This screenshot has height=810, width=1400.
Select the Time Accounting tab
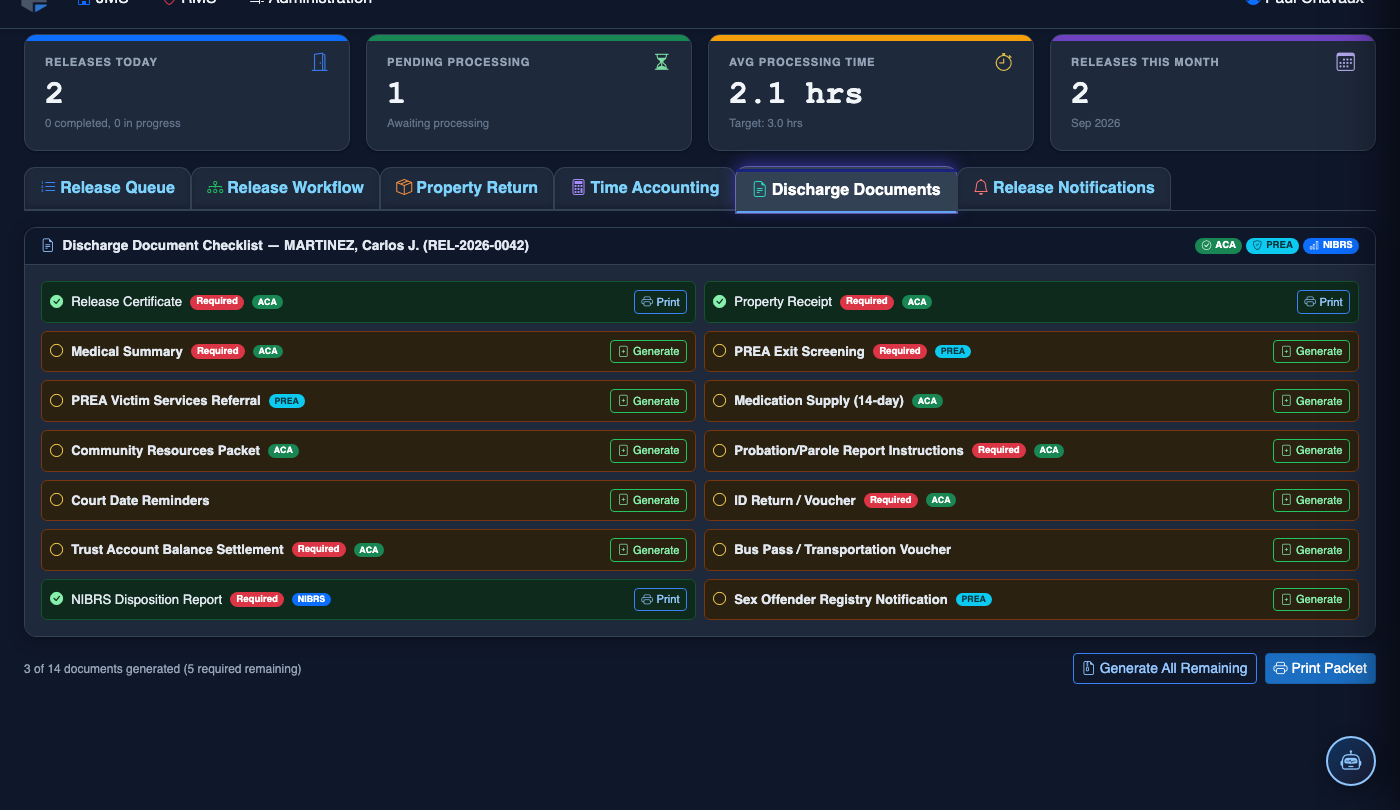[645, 188]
